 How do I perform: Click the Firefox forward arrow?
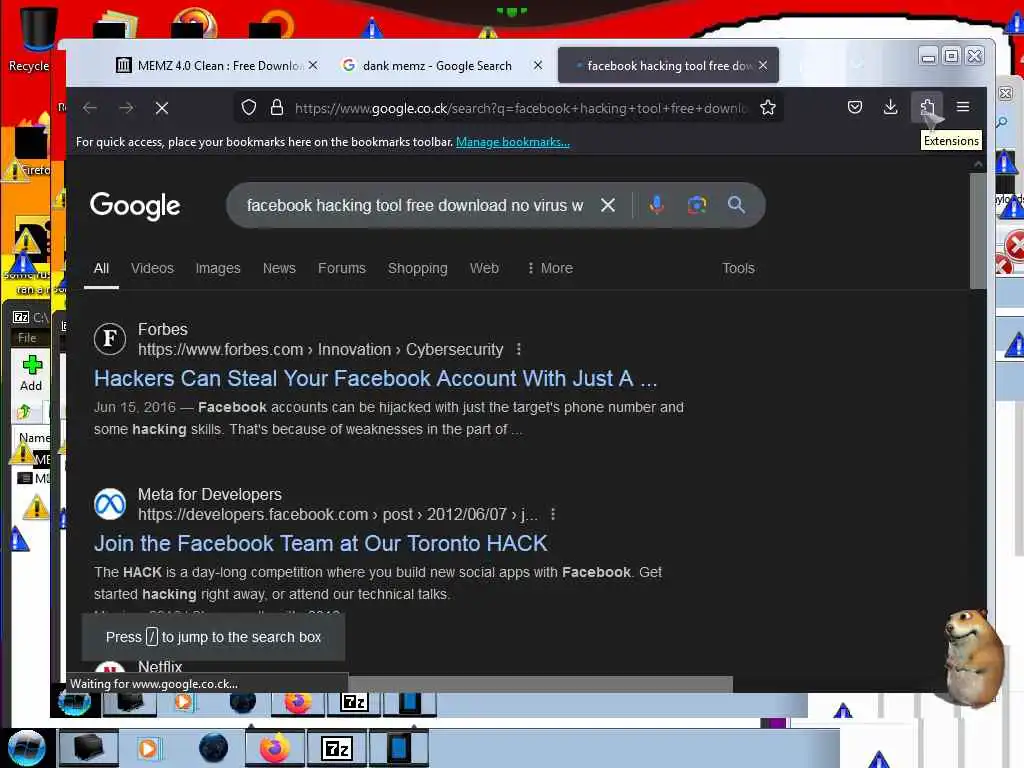126,108
